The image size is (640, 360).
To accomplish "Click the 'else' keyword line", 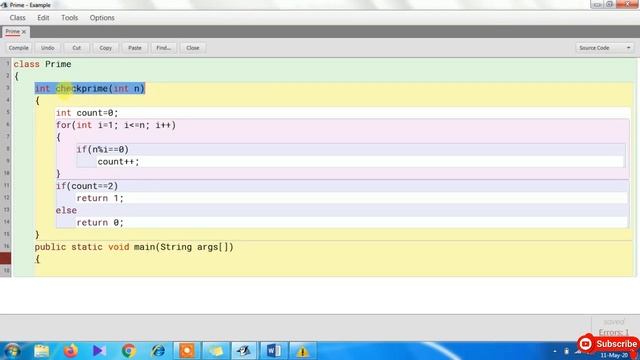I will tap(66, 211).
